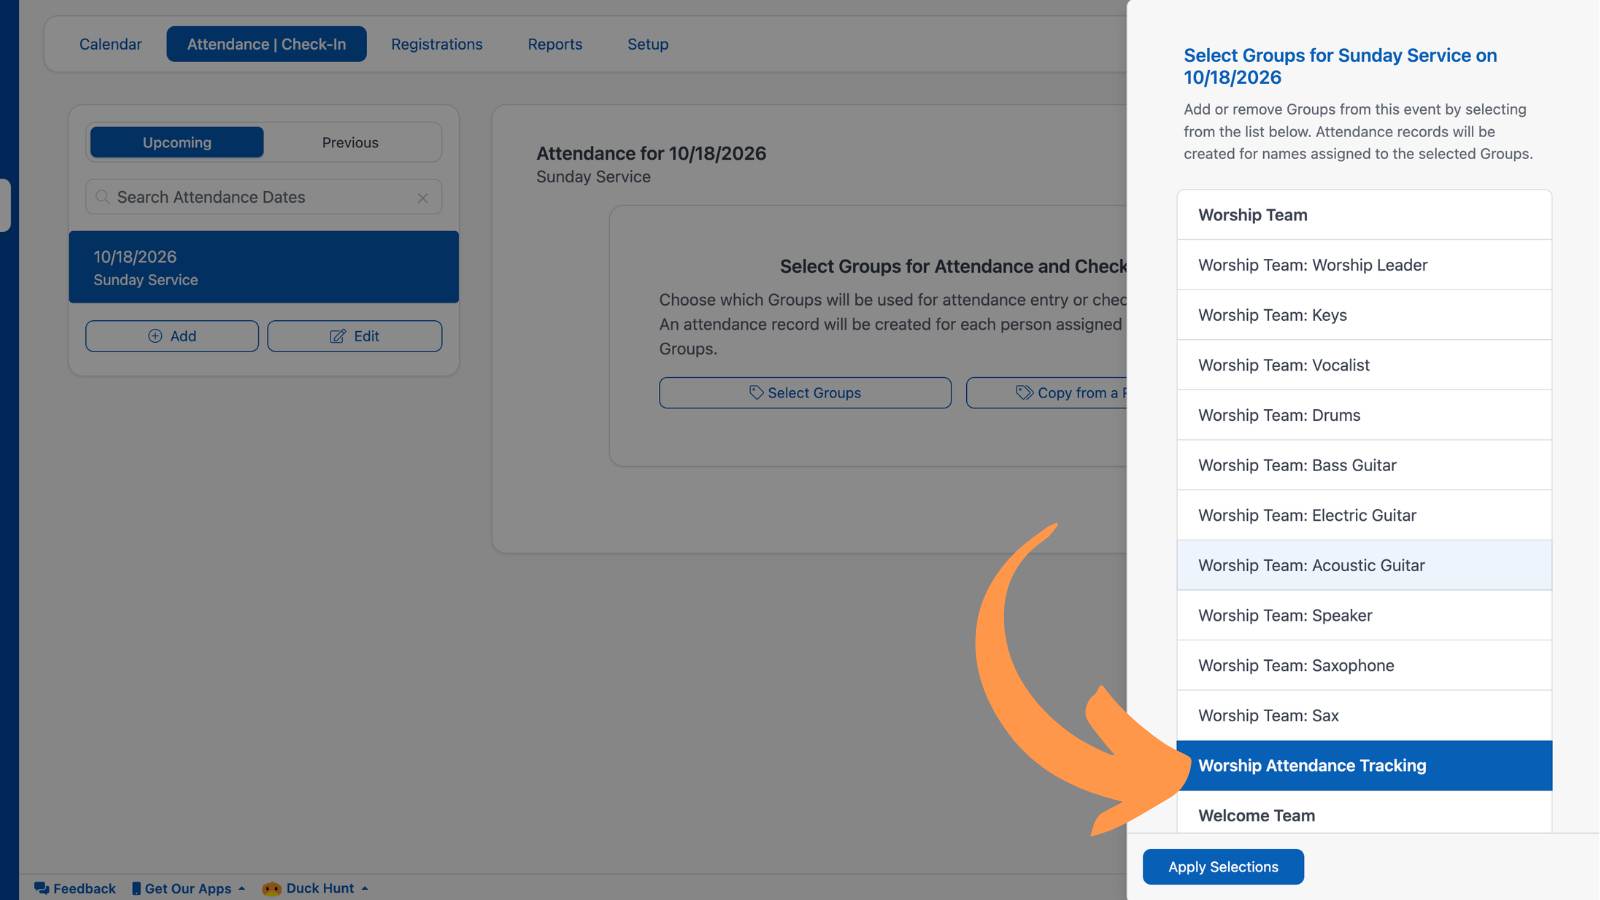Open the Setup tab
The image size is (1600, 900).
pos(648,44)
